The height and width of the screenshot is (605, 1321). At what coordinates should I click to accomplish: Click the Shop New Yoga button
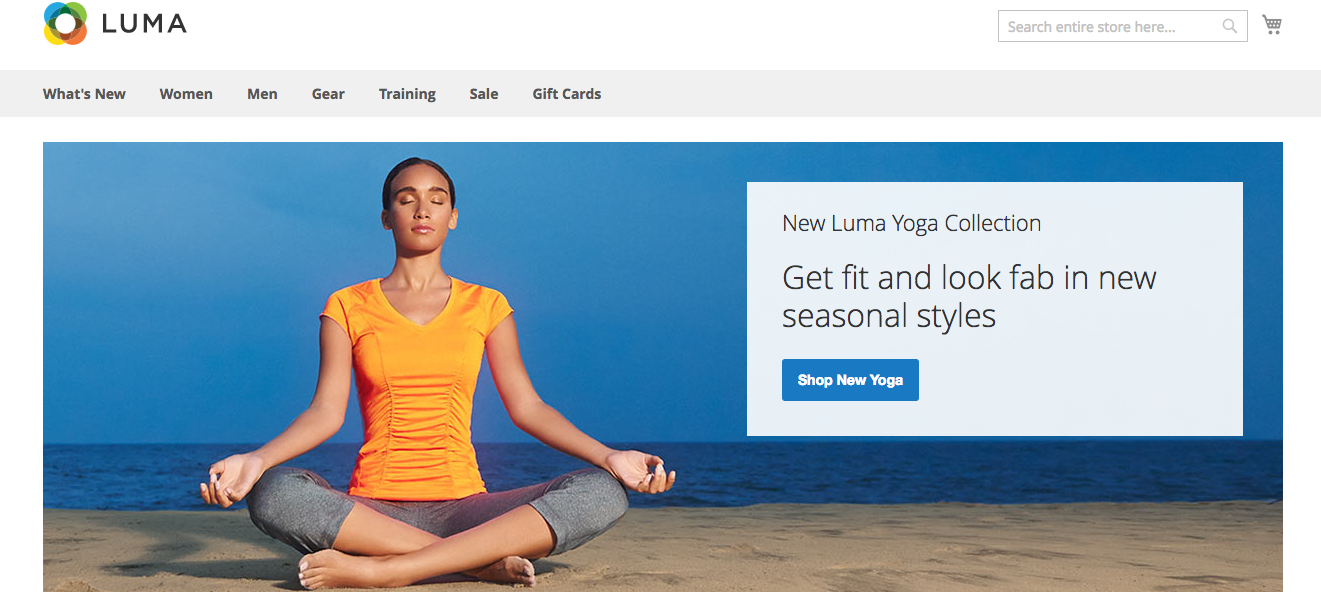coord(850,380)
